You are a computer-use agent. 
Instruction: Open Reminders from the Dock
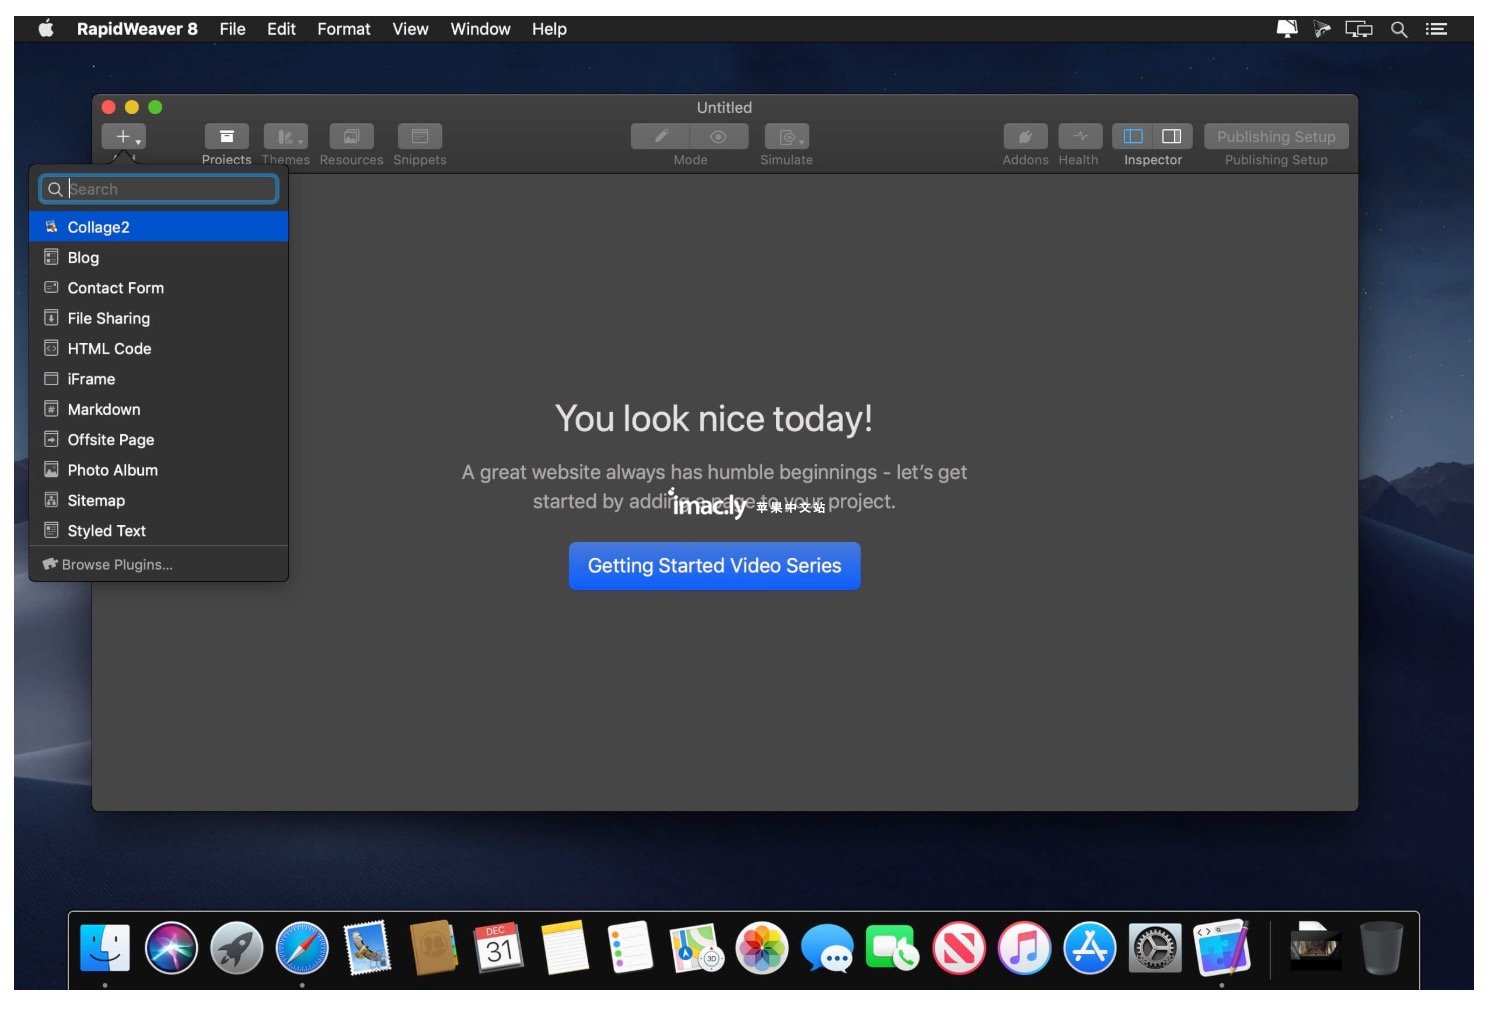point(630,948)
